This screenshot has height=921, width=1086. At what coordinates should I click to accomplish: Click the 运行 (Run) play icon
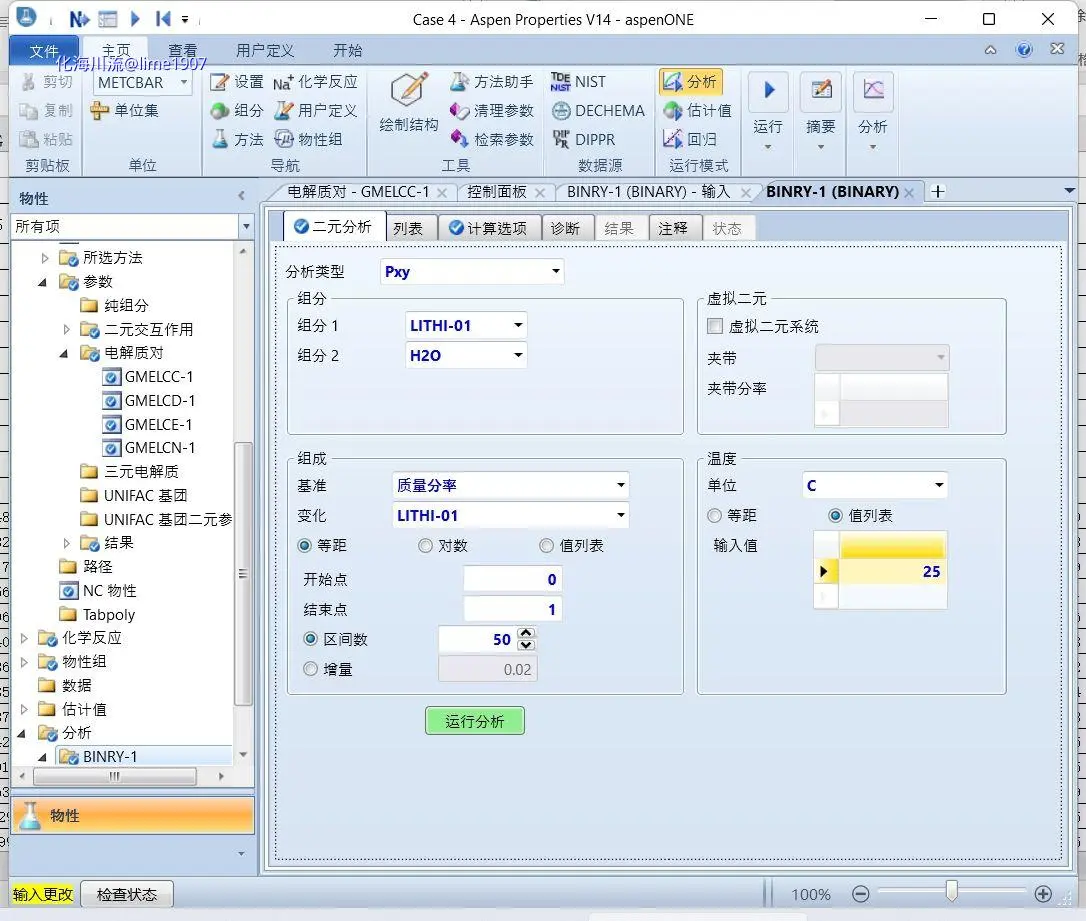[768, 91]
